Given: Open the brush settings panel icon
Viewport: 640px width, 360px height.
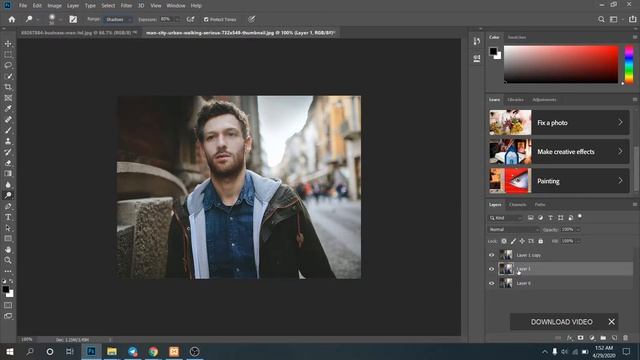Looking at the screenshot, I should pos(73,19).
